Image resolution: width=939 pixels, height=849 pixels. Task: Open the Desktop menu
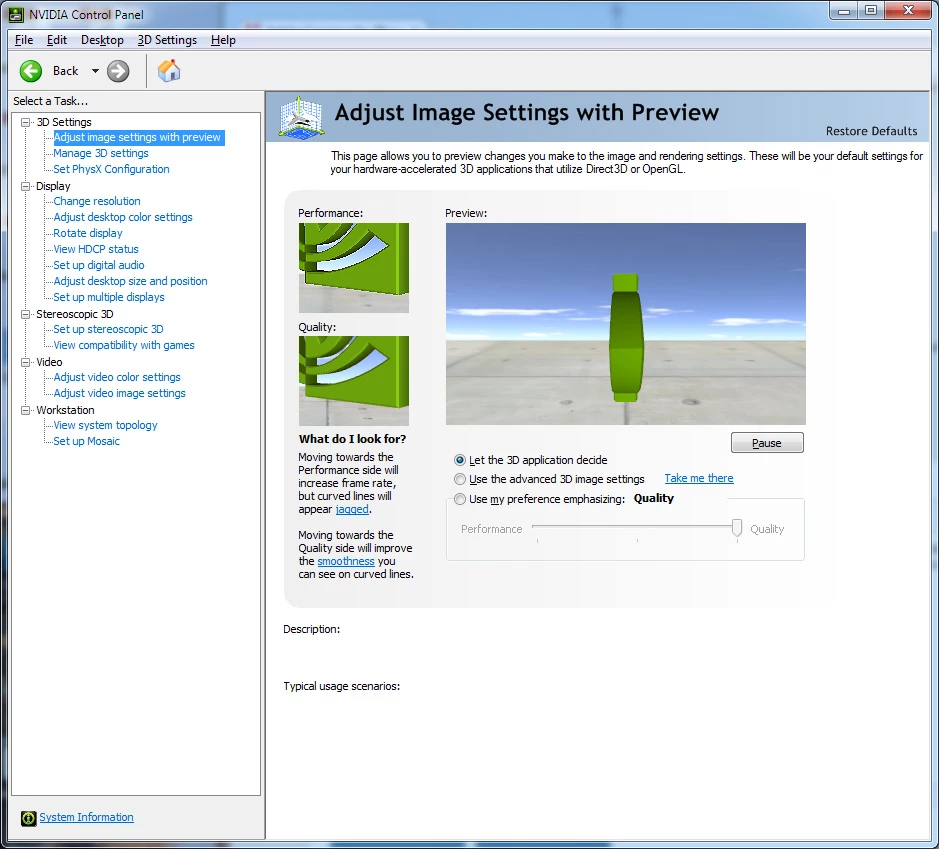[102, 40]
